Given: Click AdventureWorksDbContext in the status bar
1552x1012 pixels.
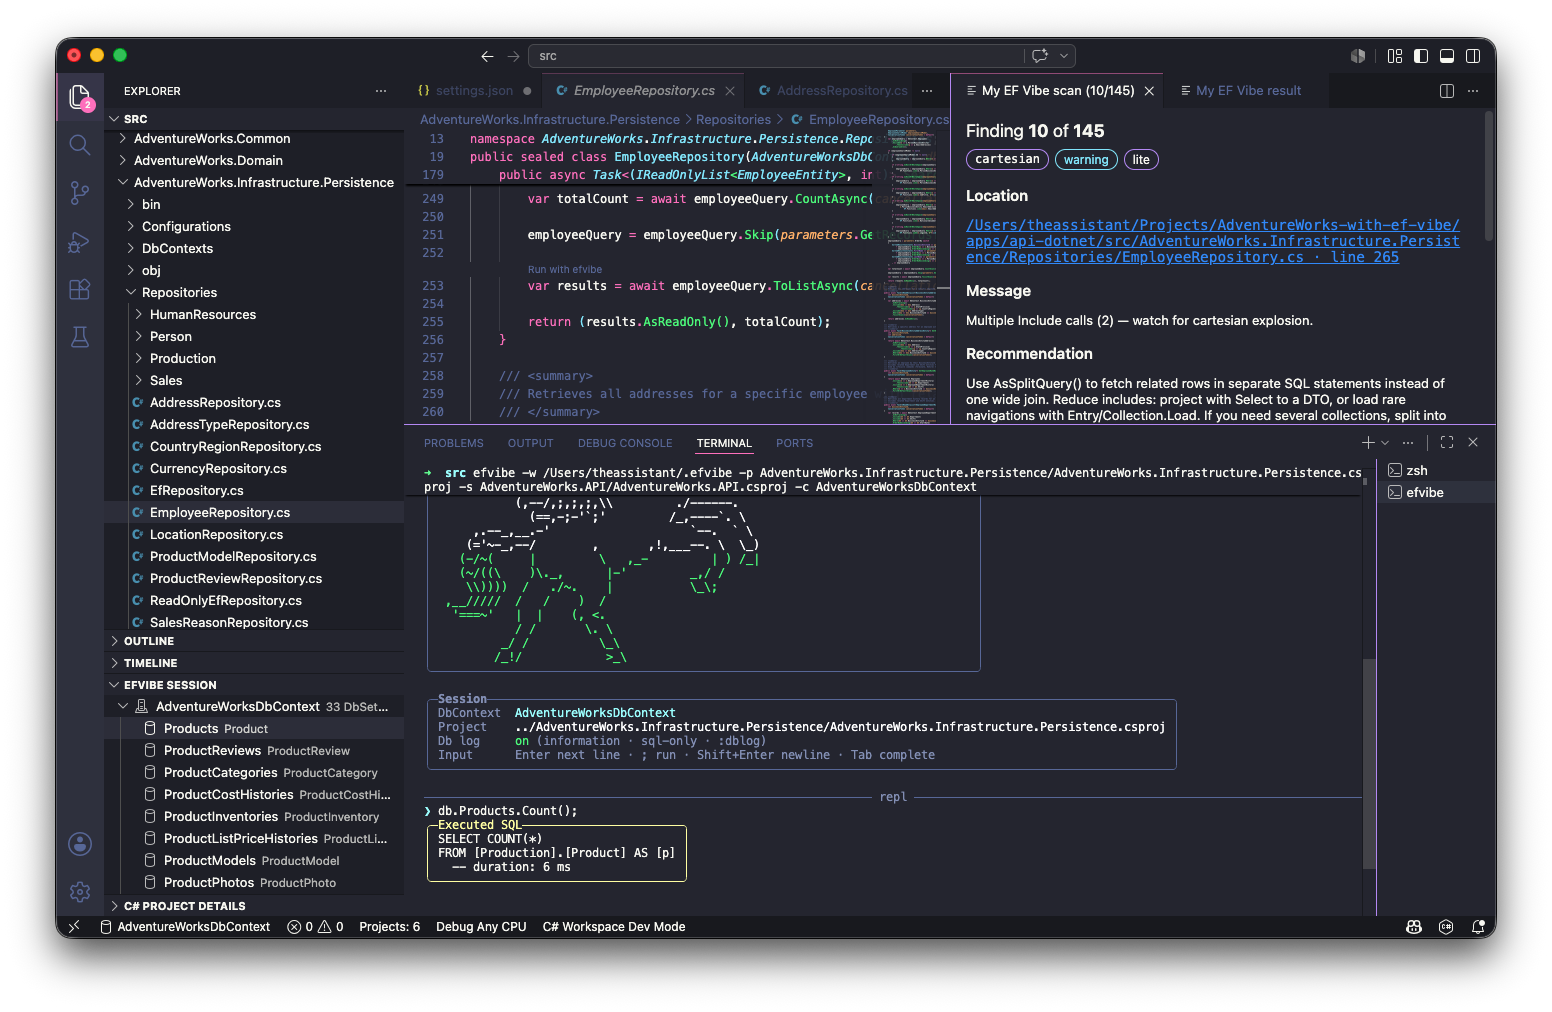Looking at the screenshot, I should (x=185, y=927).
